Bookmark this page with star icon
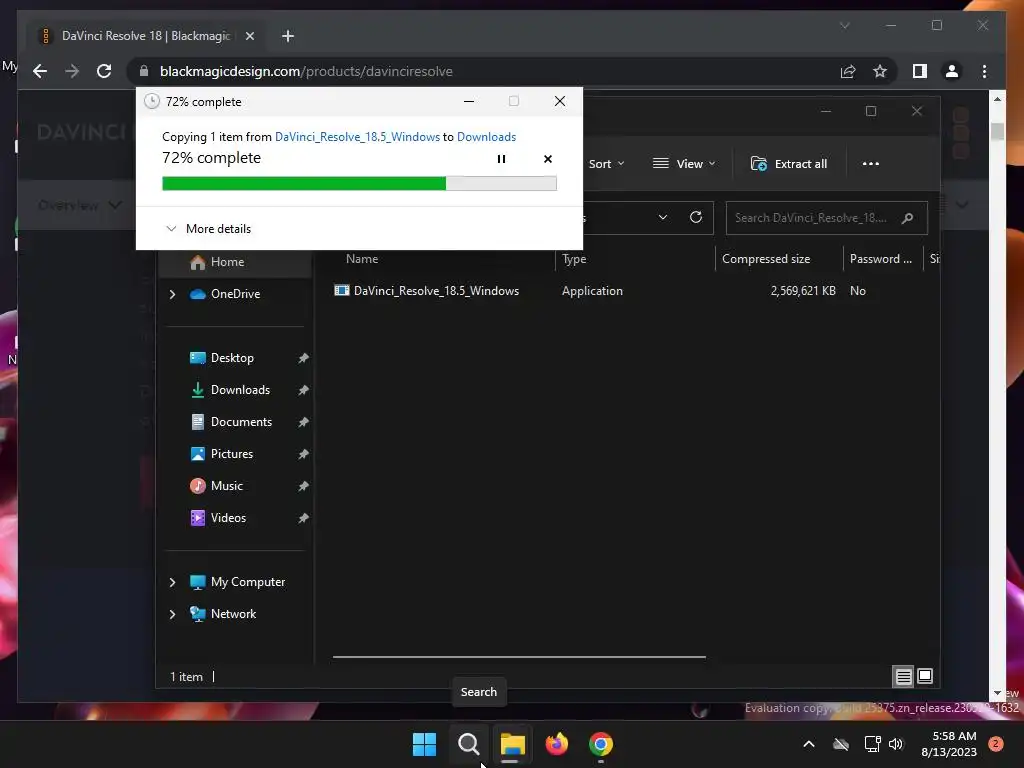 click(x=880, y=71)
